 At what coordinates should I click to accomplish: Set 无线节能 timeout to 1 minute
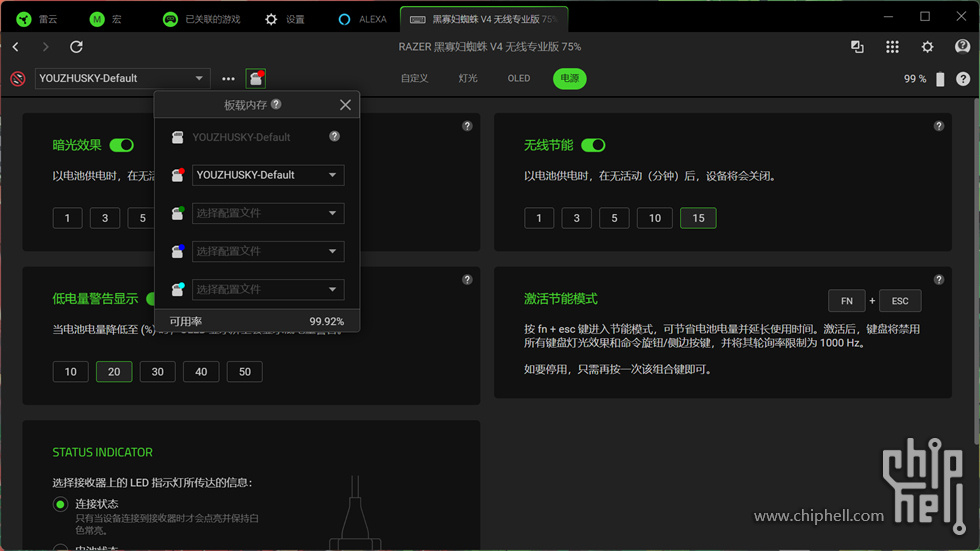[x=539, y=218]
